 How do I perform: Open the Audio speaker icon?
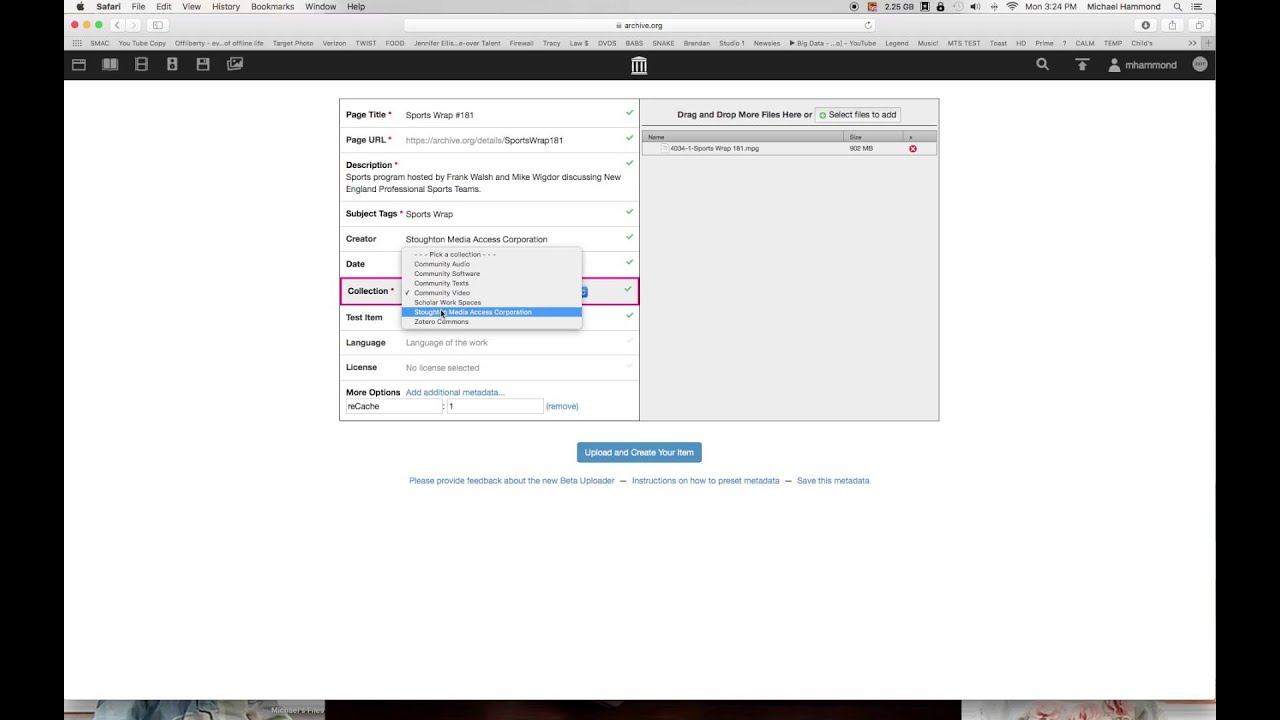click(x=172, y=64)
